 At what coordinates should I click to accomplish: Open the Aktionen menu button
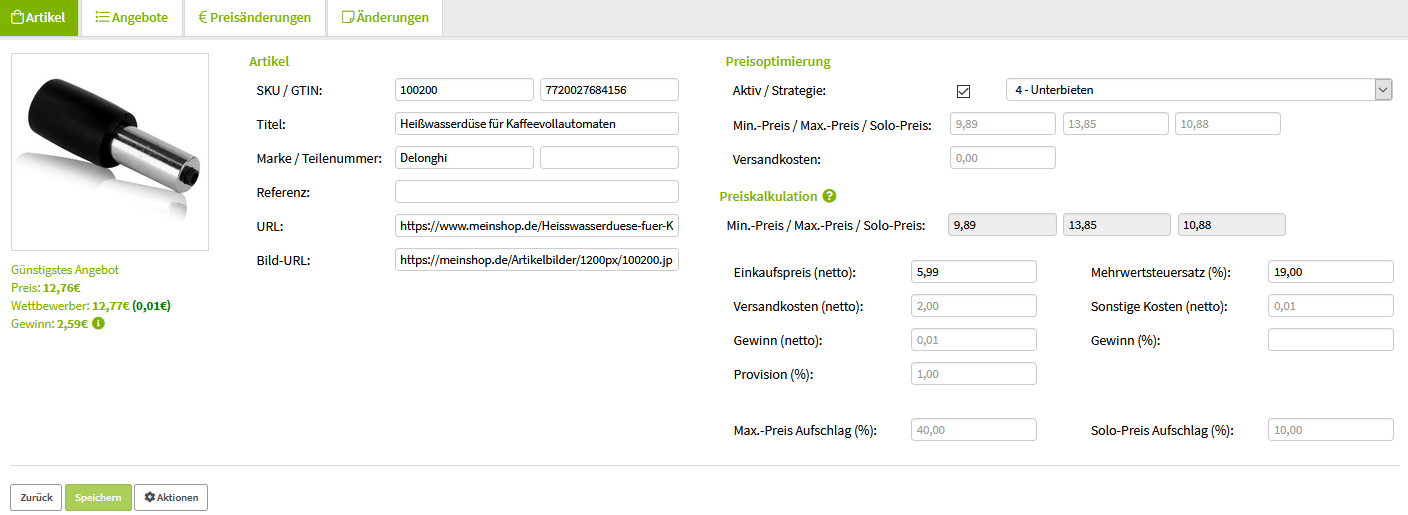pyautogui.click(x=171, y=497)
